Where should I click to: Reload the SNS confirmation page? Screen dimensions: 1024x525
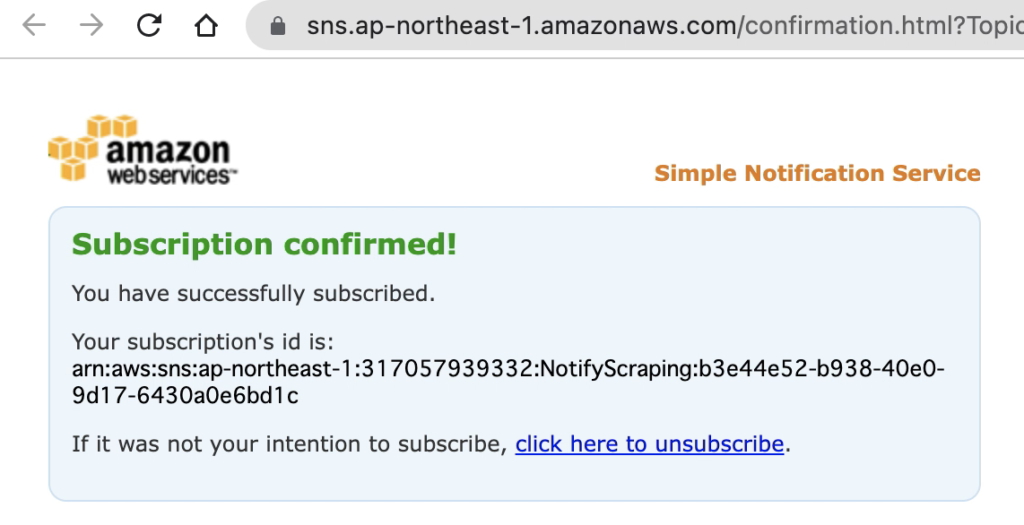point(149,25)
